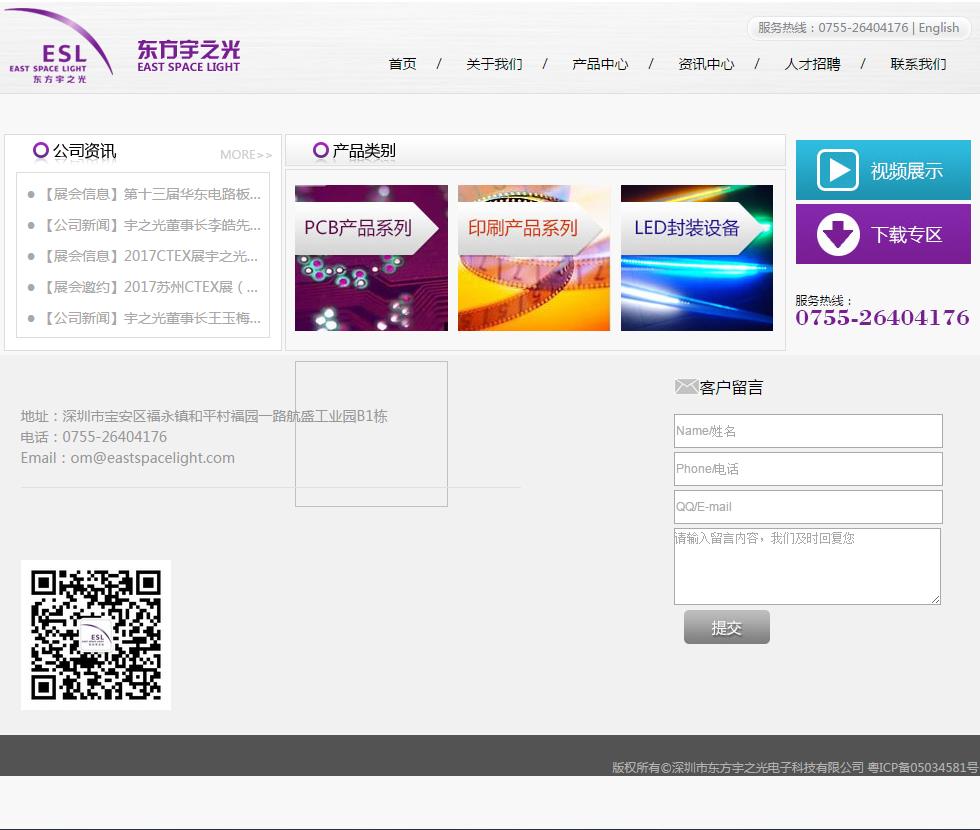Click the purple circle icon beside 公司资讯
This screenshot has width=980, height=830.
click(41, 151)
